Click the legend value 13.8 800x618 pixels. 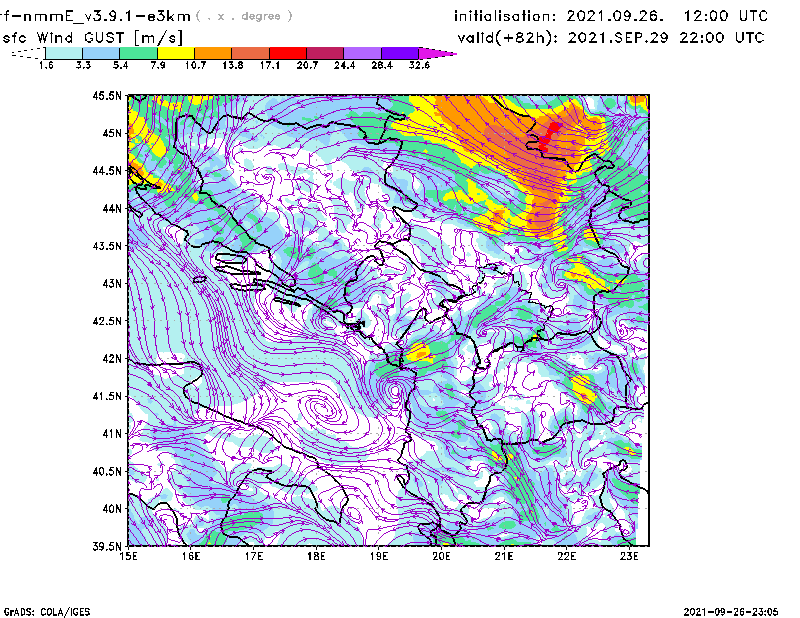click(233, 65)
